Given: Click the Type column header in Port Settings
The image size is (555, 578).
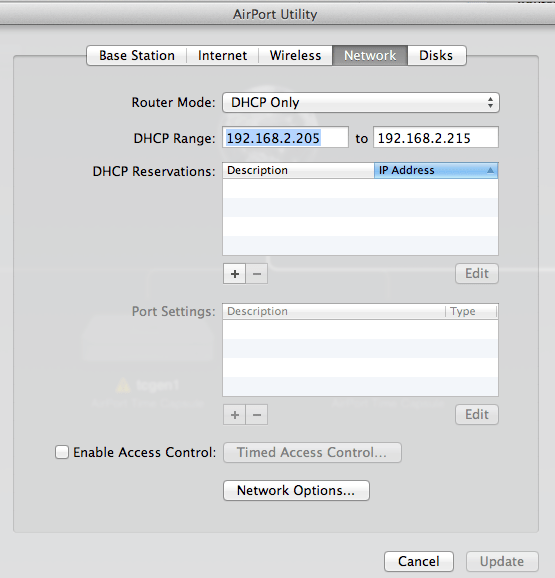Looking at the screenshot, I should (x=471, y=311).
